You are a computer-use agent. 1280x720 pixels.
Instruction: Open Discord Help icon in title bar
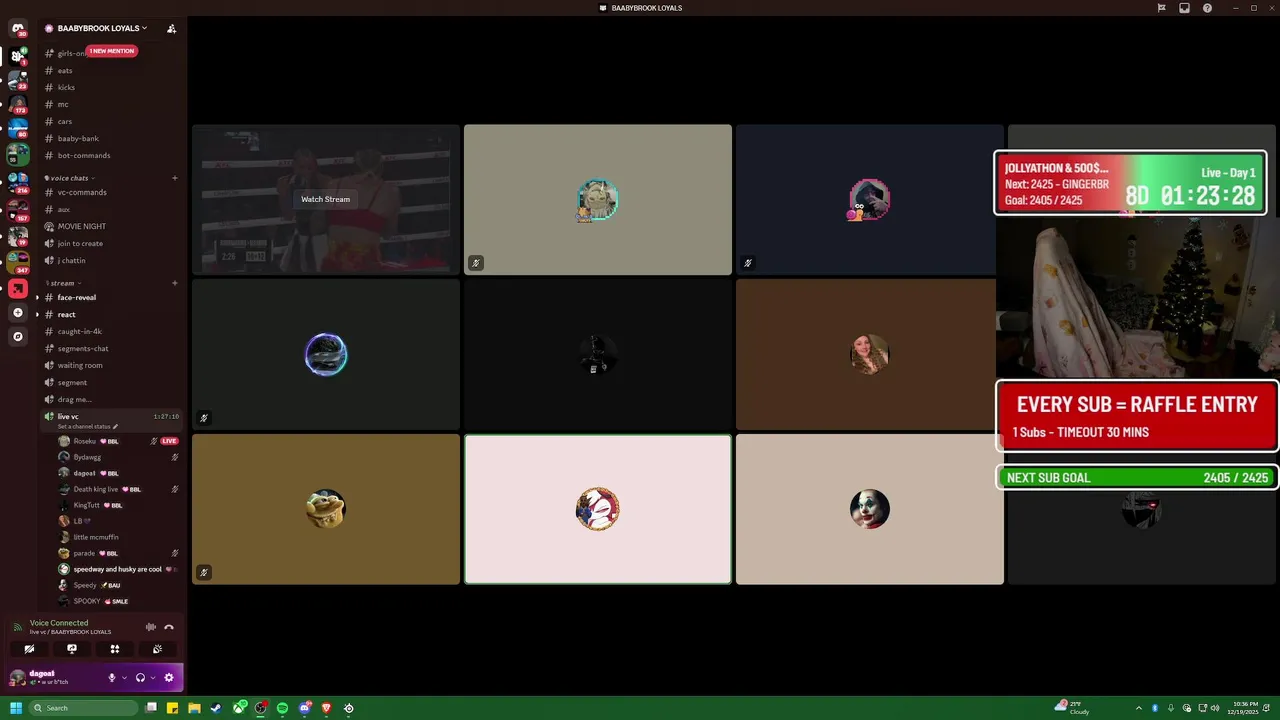1207,8
